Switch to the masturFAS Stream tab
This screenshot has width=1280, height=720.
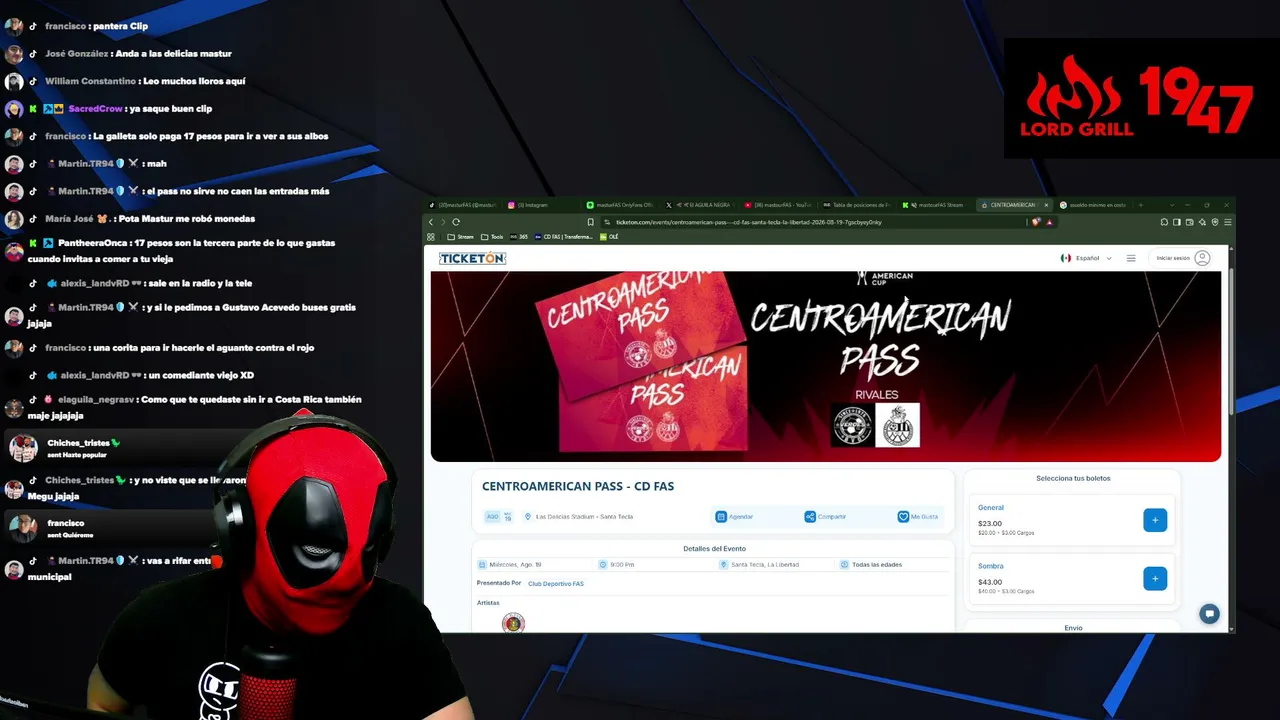tap(934, 205)
